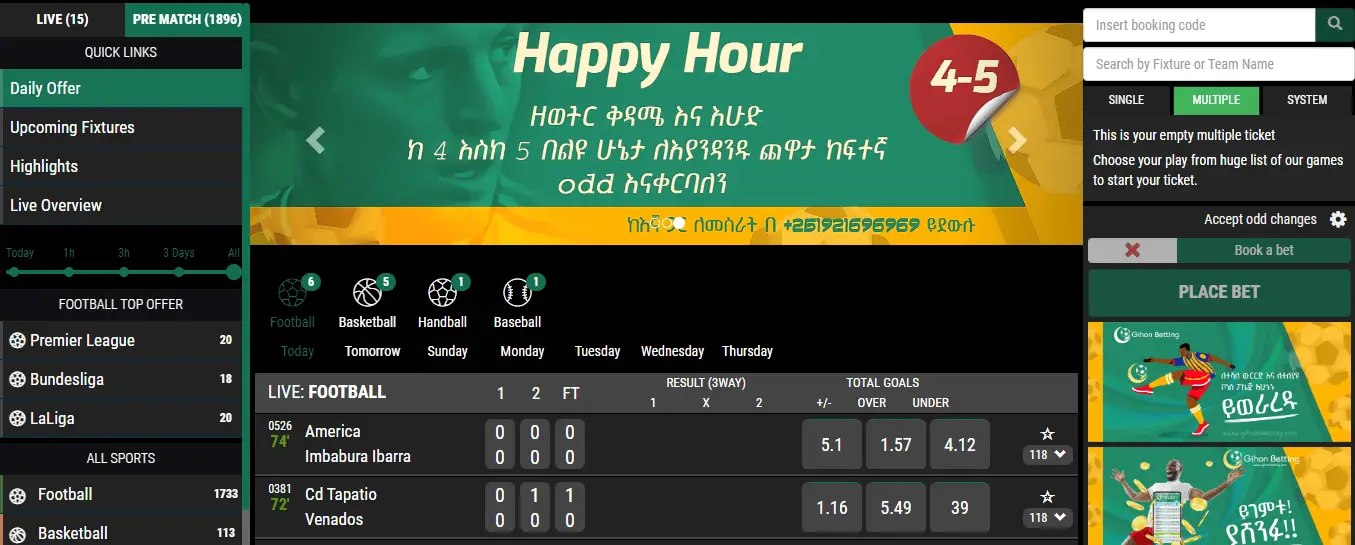Image resolution: width=1355 pixels, height=545 pixels.
Task: Open odd changes settings gear
Action: [x=1338, y=219]
